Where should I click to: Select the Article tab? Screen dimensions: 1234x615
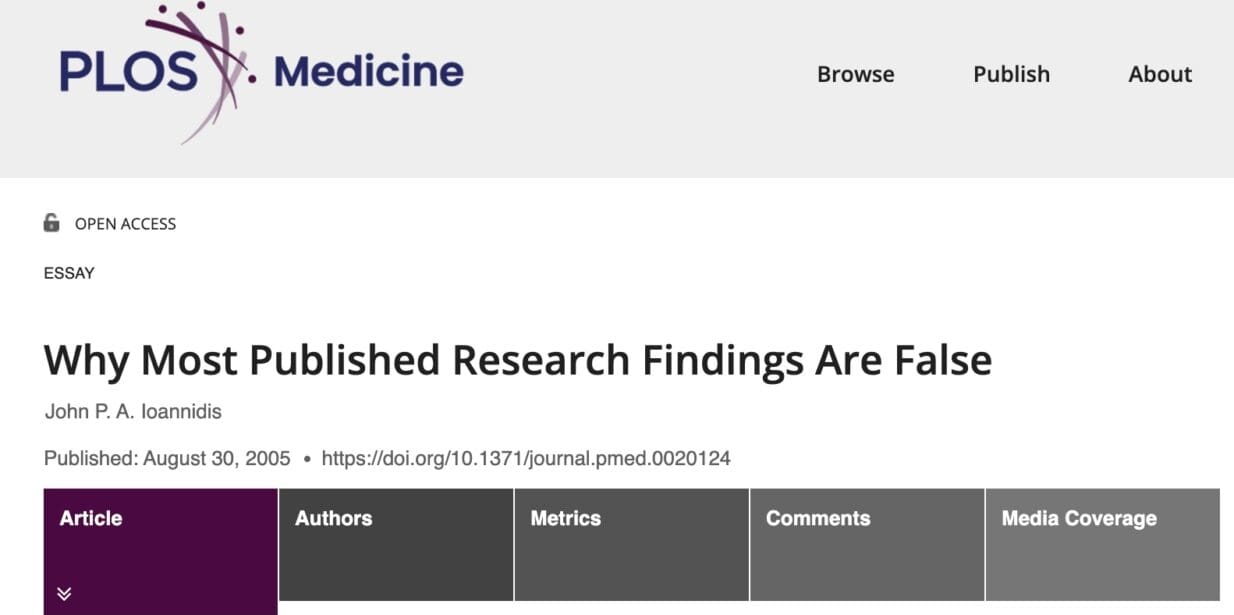point(91,518)
